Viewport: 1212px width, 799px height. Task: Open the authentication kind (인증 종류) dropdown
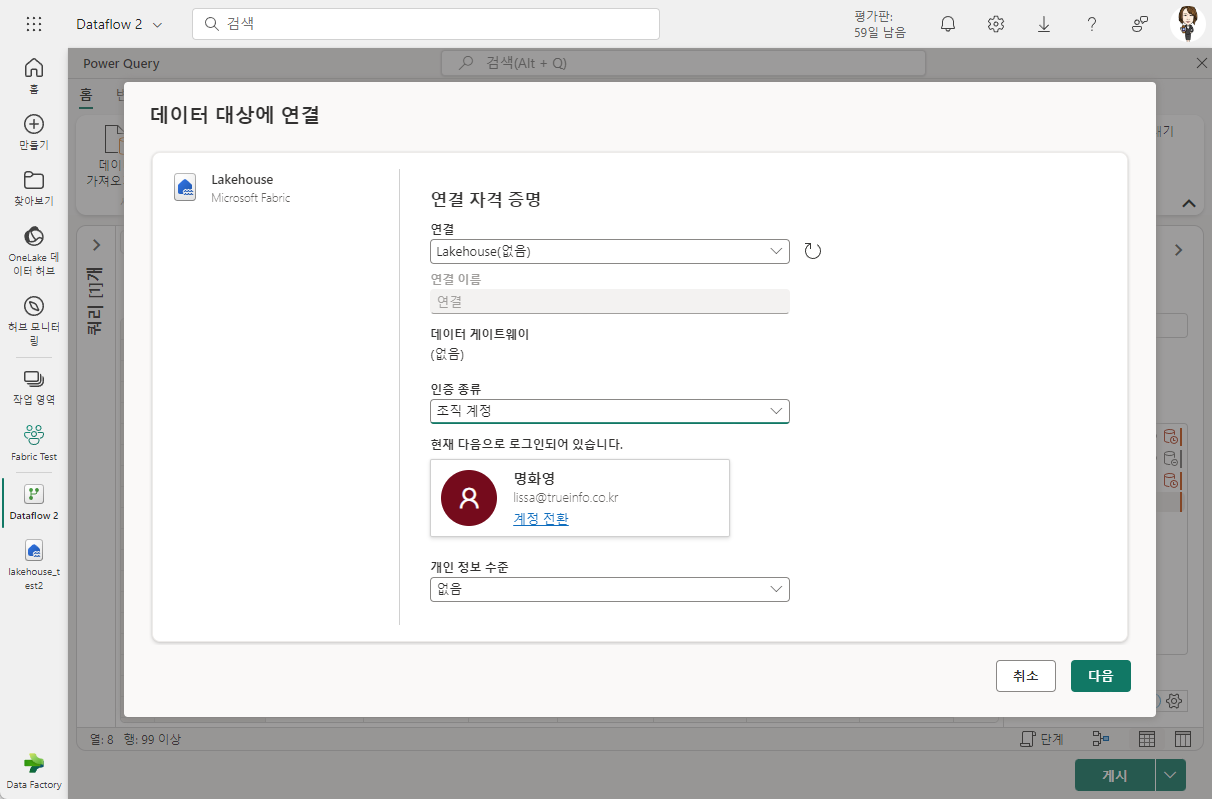(x=610, y=411)
